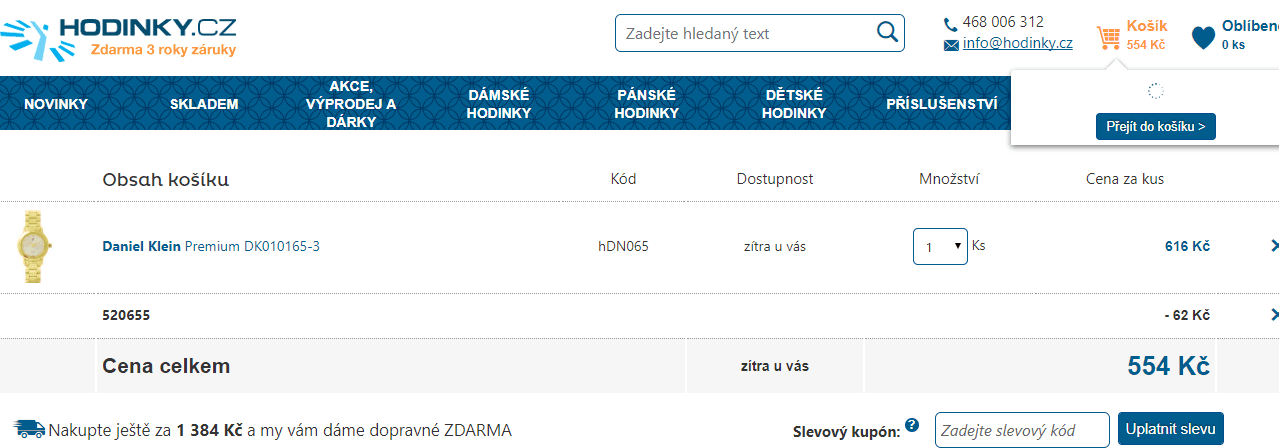Image resolution: width=1279 pixels, height=448 pixels.
Task: Click the delivery truck icon
Action: [x=30, y=429]
